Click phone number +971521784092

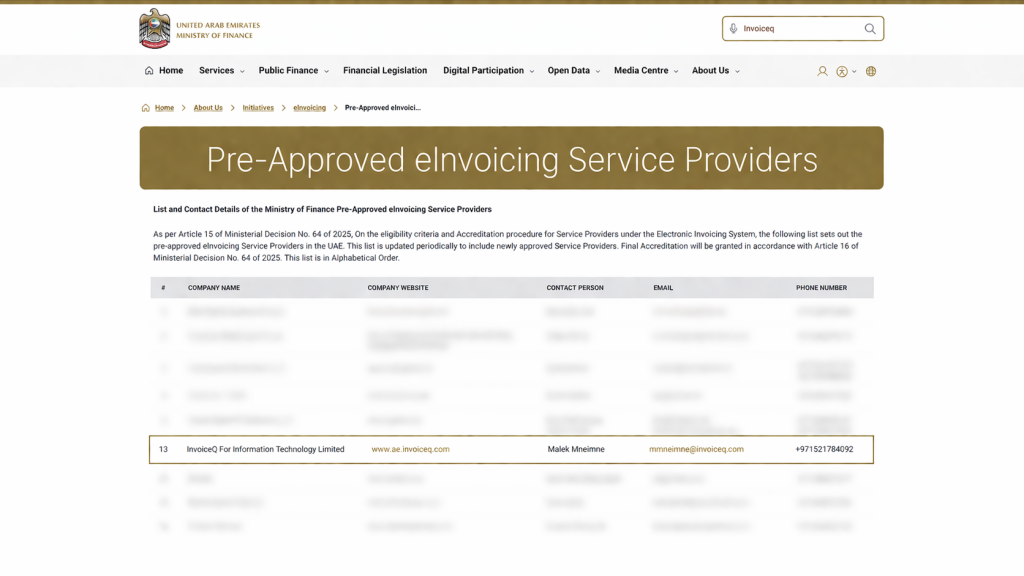coord(824,449)
